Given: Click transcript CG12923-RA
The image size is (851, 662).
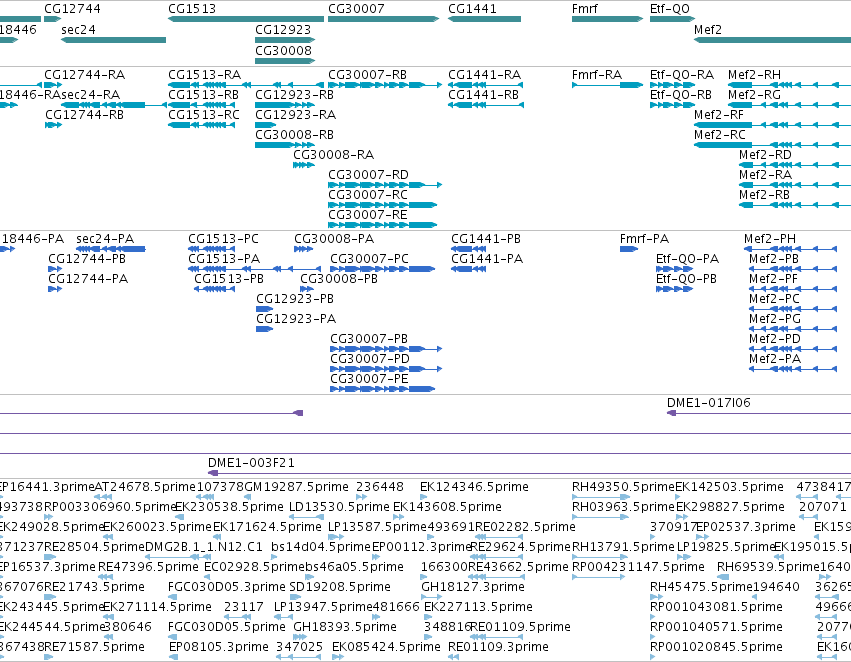Looking at the screenshot, I should point(296,114).
